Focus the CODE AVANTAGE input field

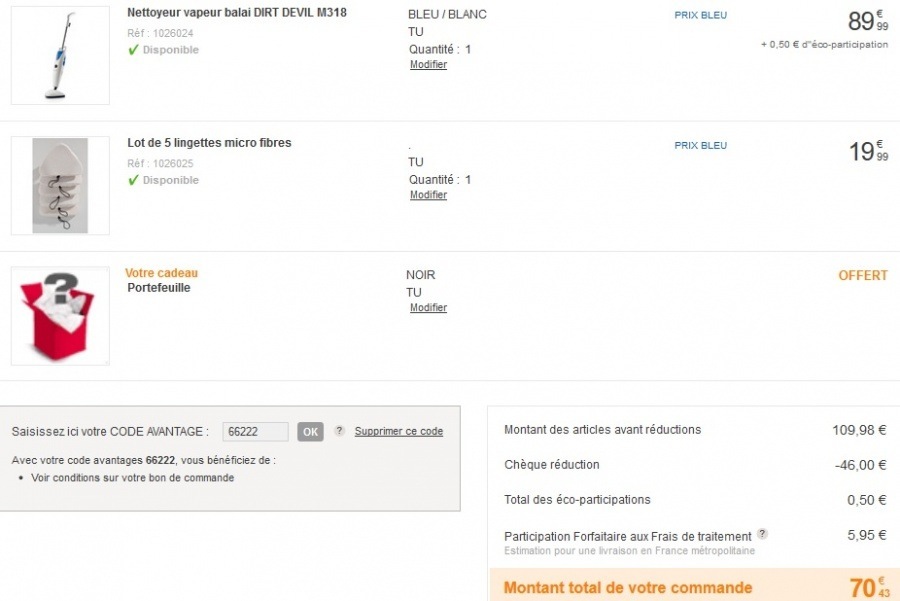tap(255, 432)
